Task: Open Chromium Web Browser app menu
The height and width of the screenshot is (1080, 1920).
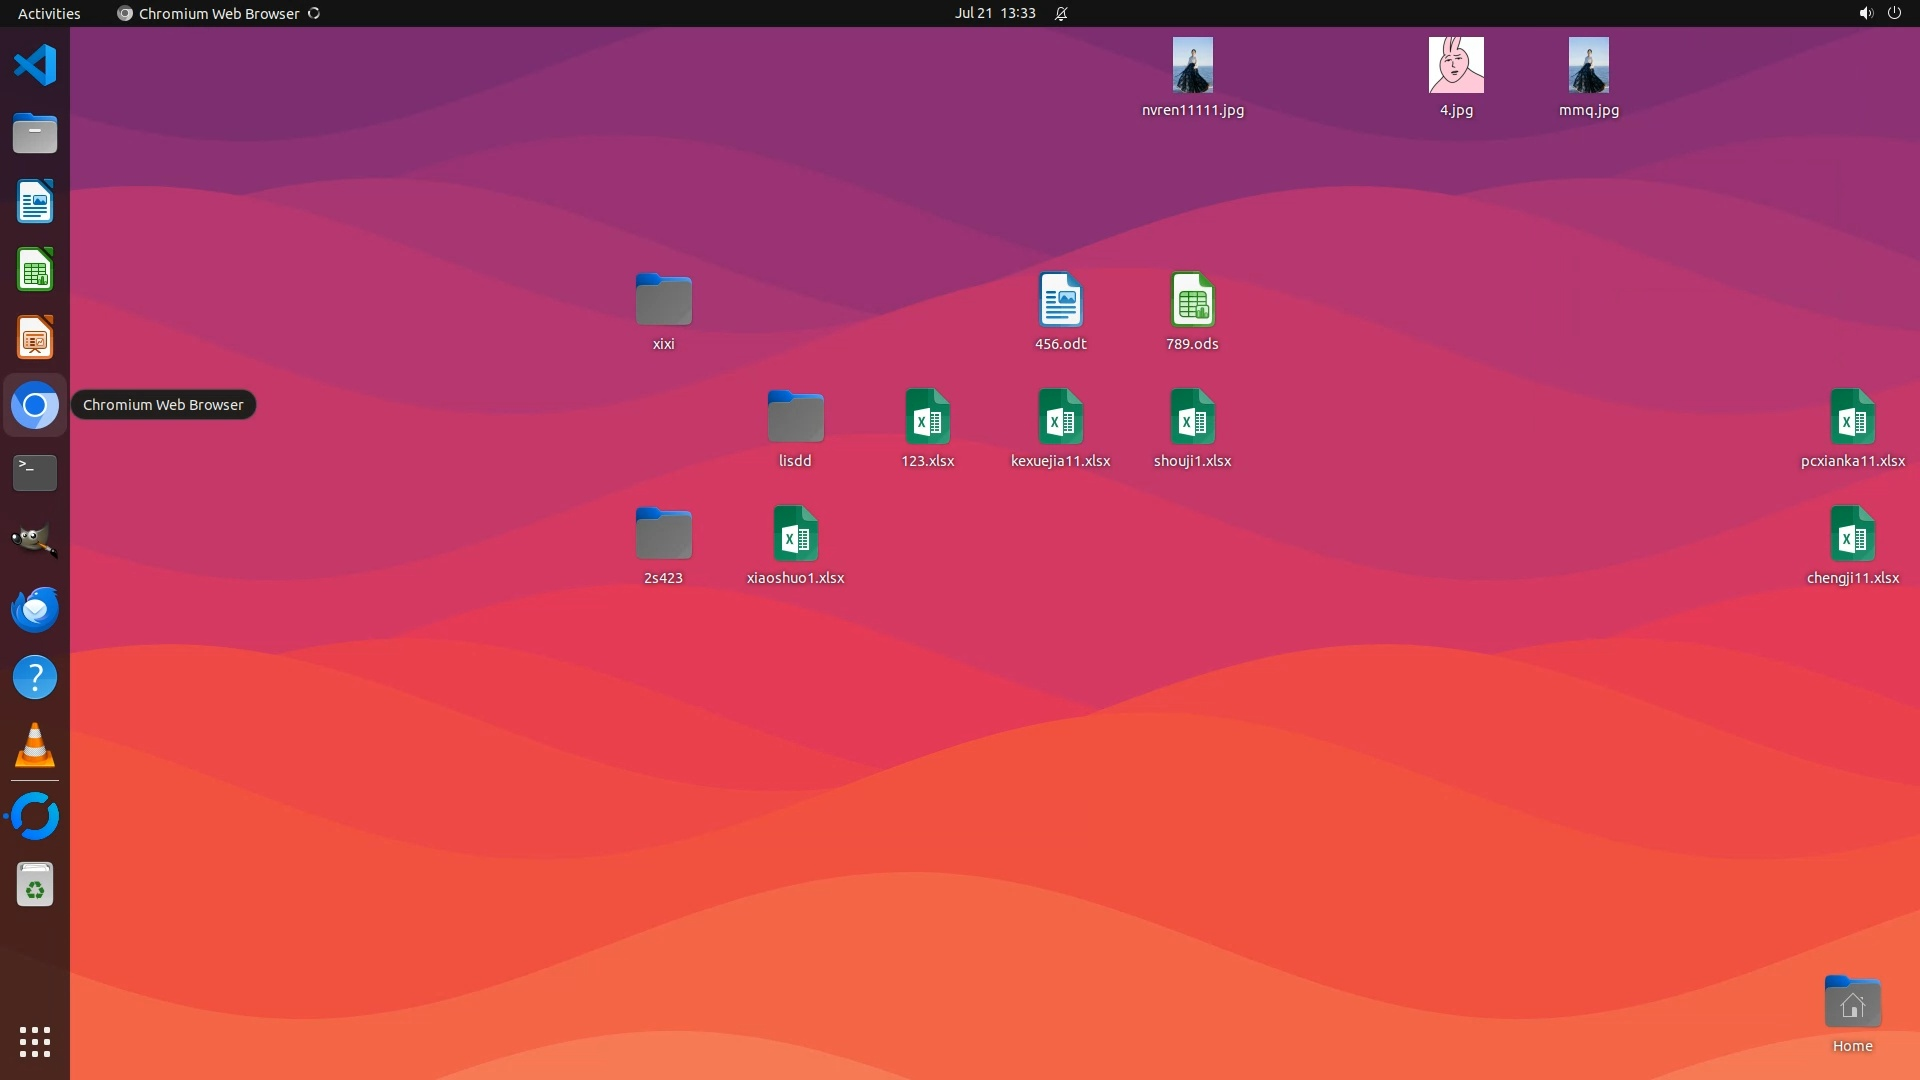Action: pos(218,13)
